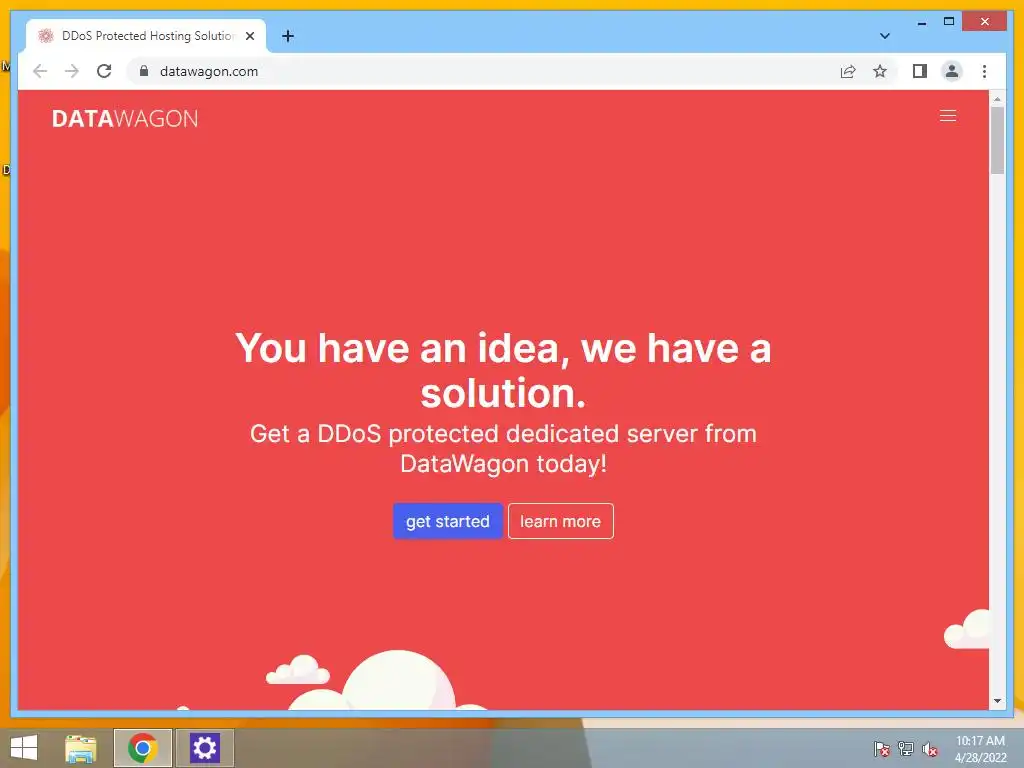Viewport: 1024px width, 768px height.
Task: Click the page scrollbar thumb
Action: tap(997, 140)
